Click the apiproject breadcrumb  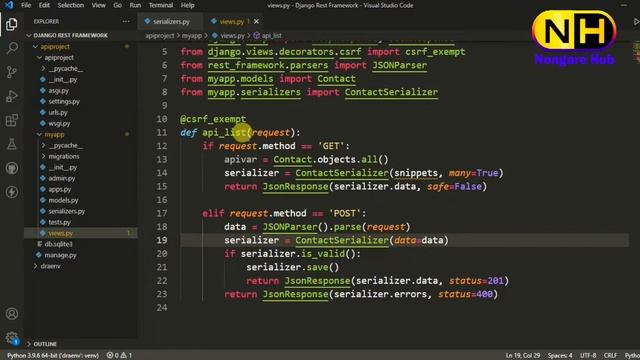(160, 36)
